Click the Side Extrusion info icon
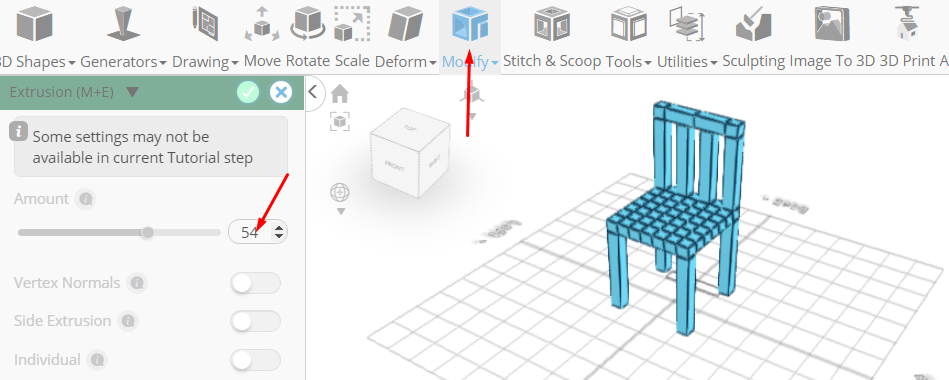949x380 pixels. click(x=128, y=321)
